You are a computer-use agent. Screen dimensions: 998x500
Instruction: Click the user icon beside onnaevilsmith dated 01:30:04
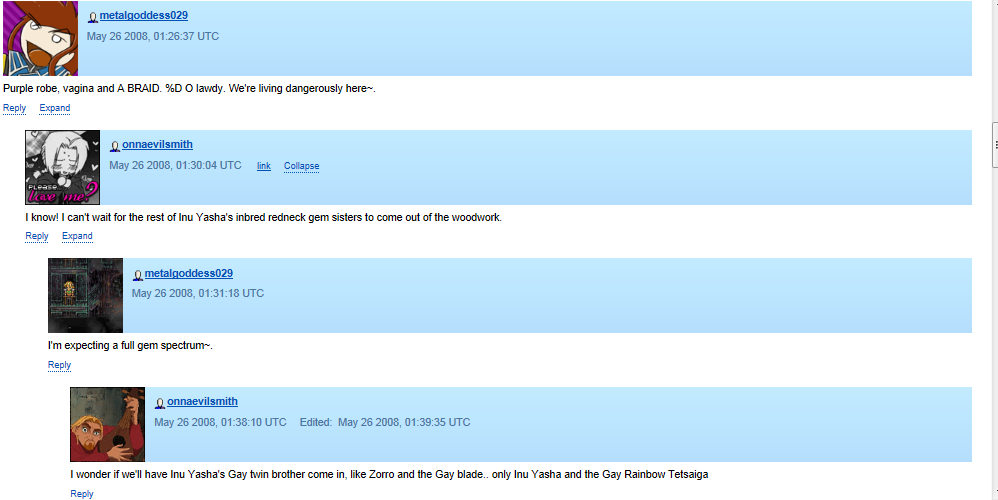click(115, 146)
